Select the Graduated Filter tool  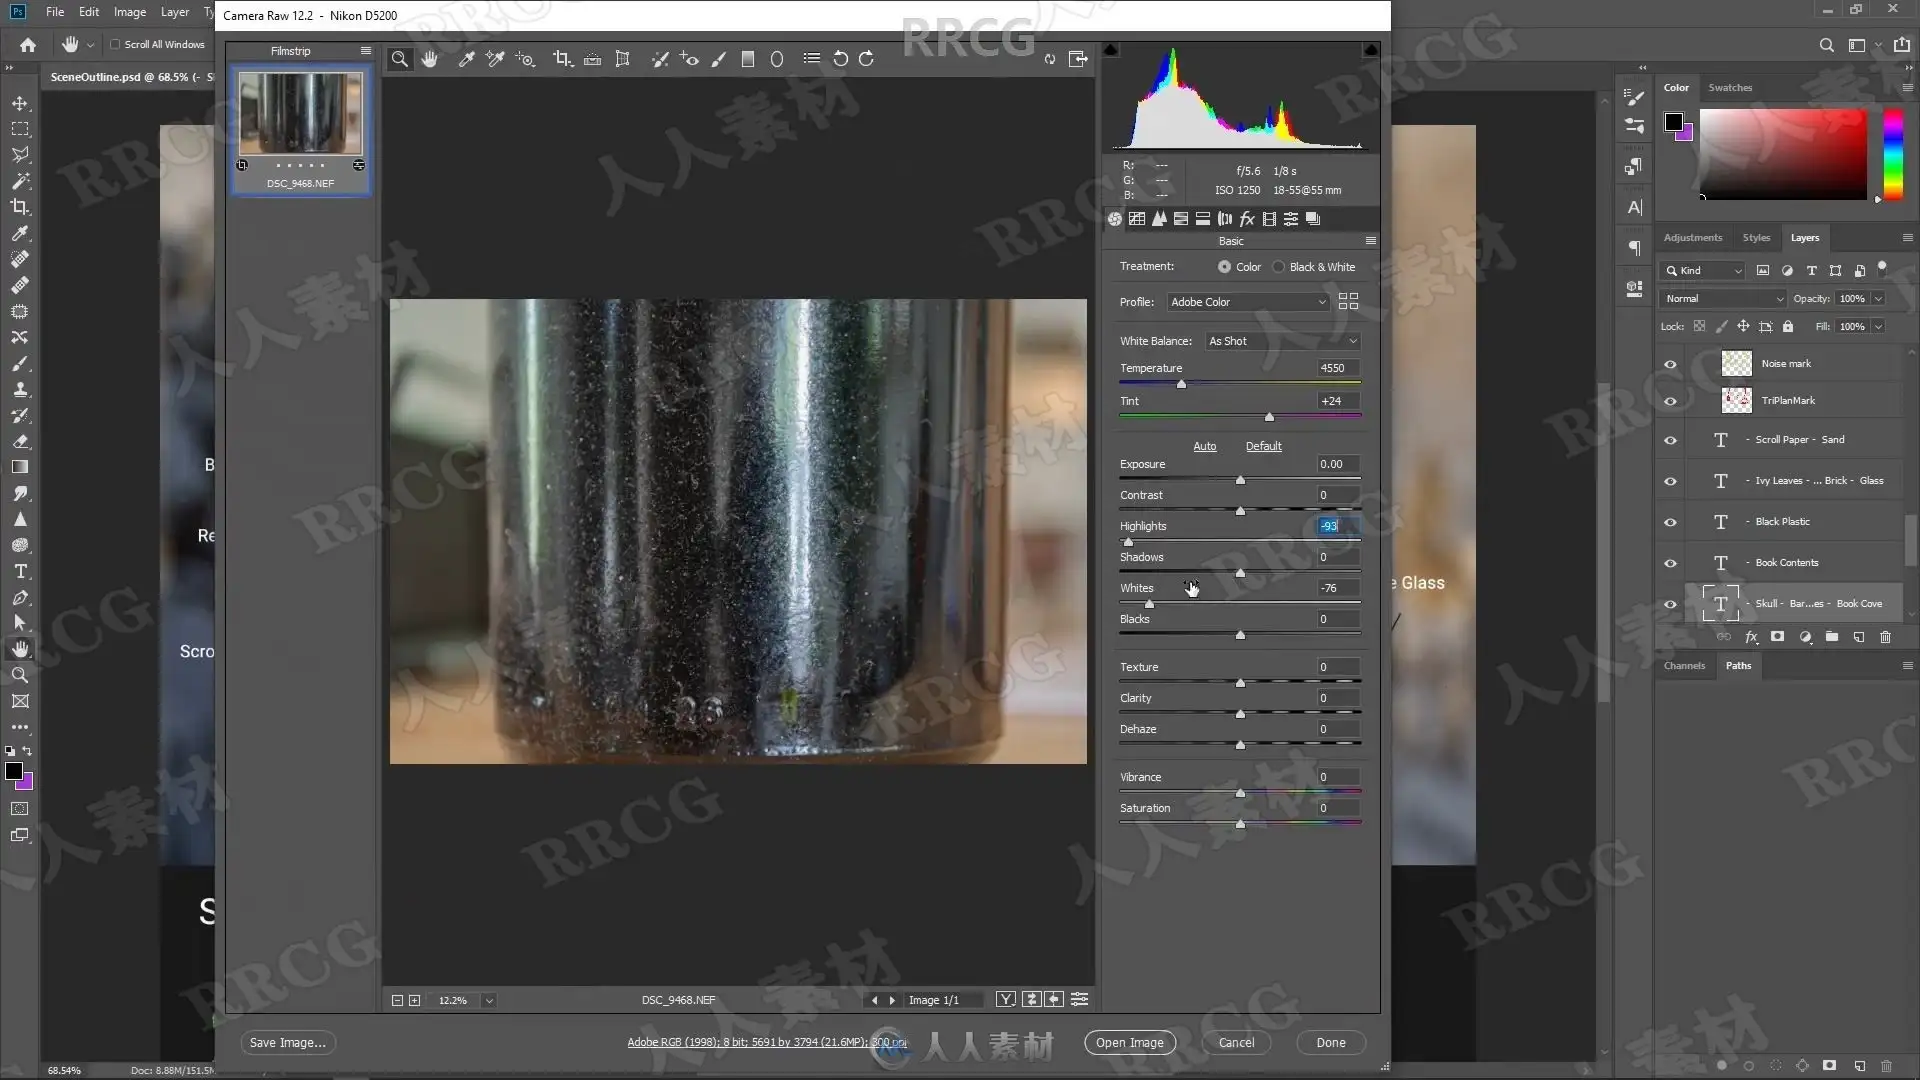click(747, 59)
